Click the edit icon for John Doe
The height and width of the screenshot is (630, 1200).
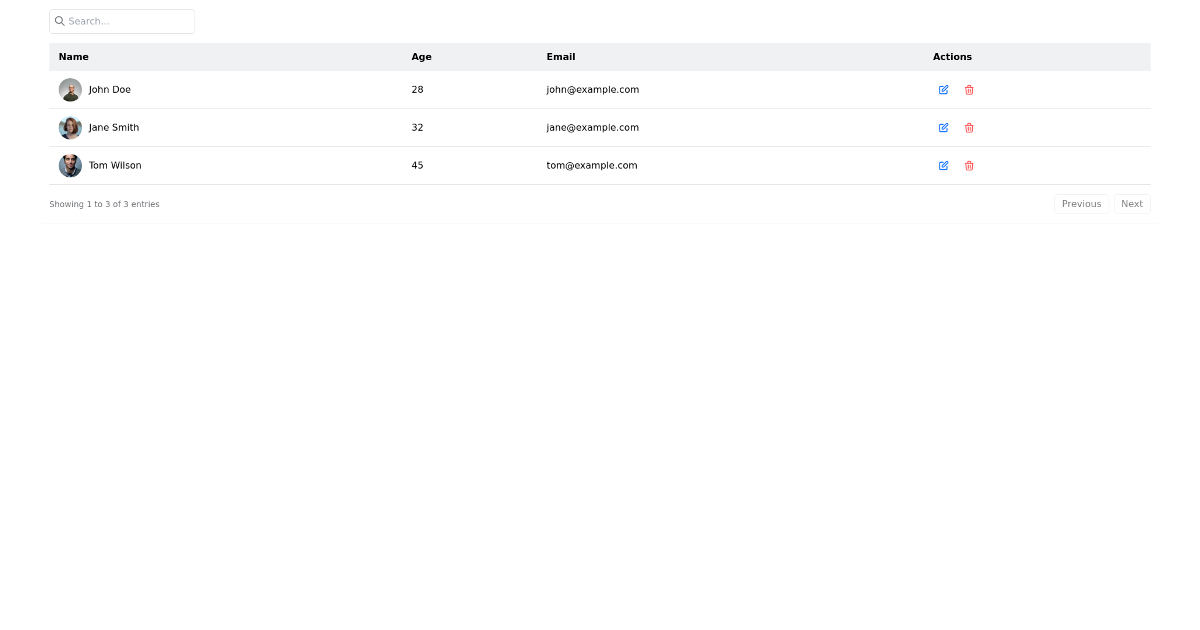pyautogui.click(x=943, y=89)
